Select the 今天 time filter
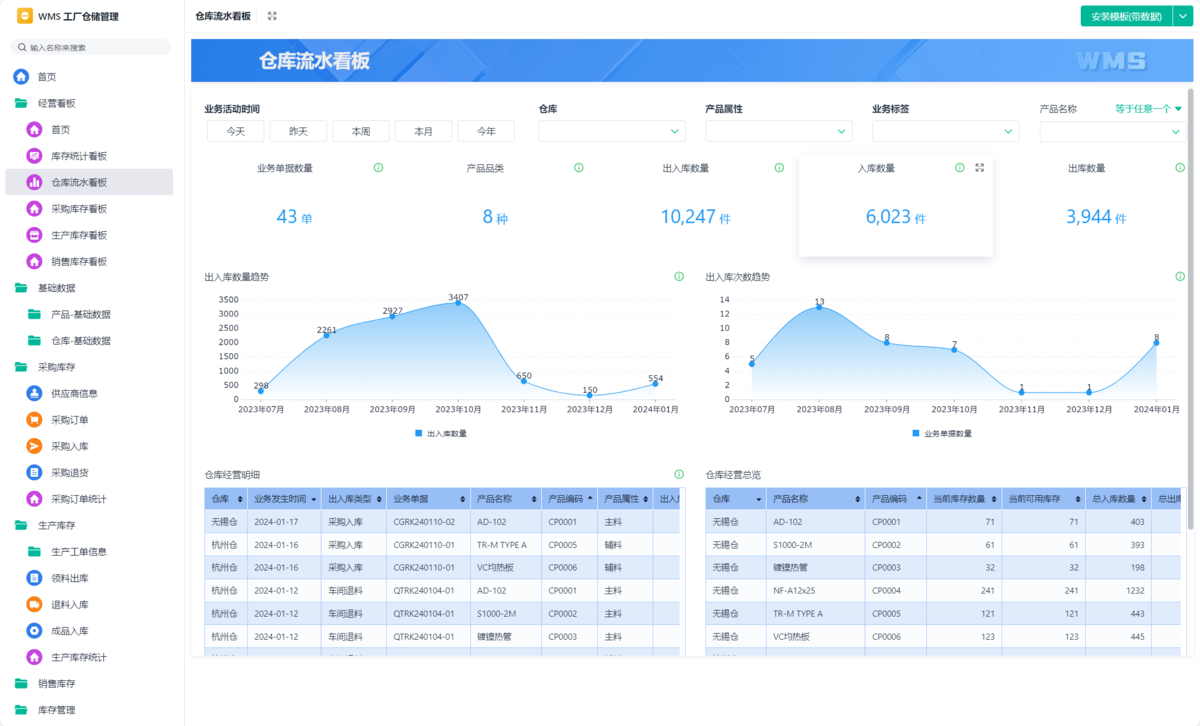 pyautogui.click(x=235, y=130)
